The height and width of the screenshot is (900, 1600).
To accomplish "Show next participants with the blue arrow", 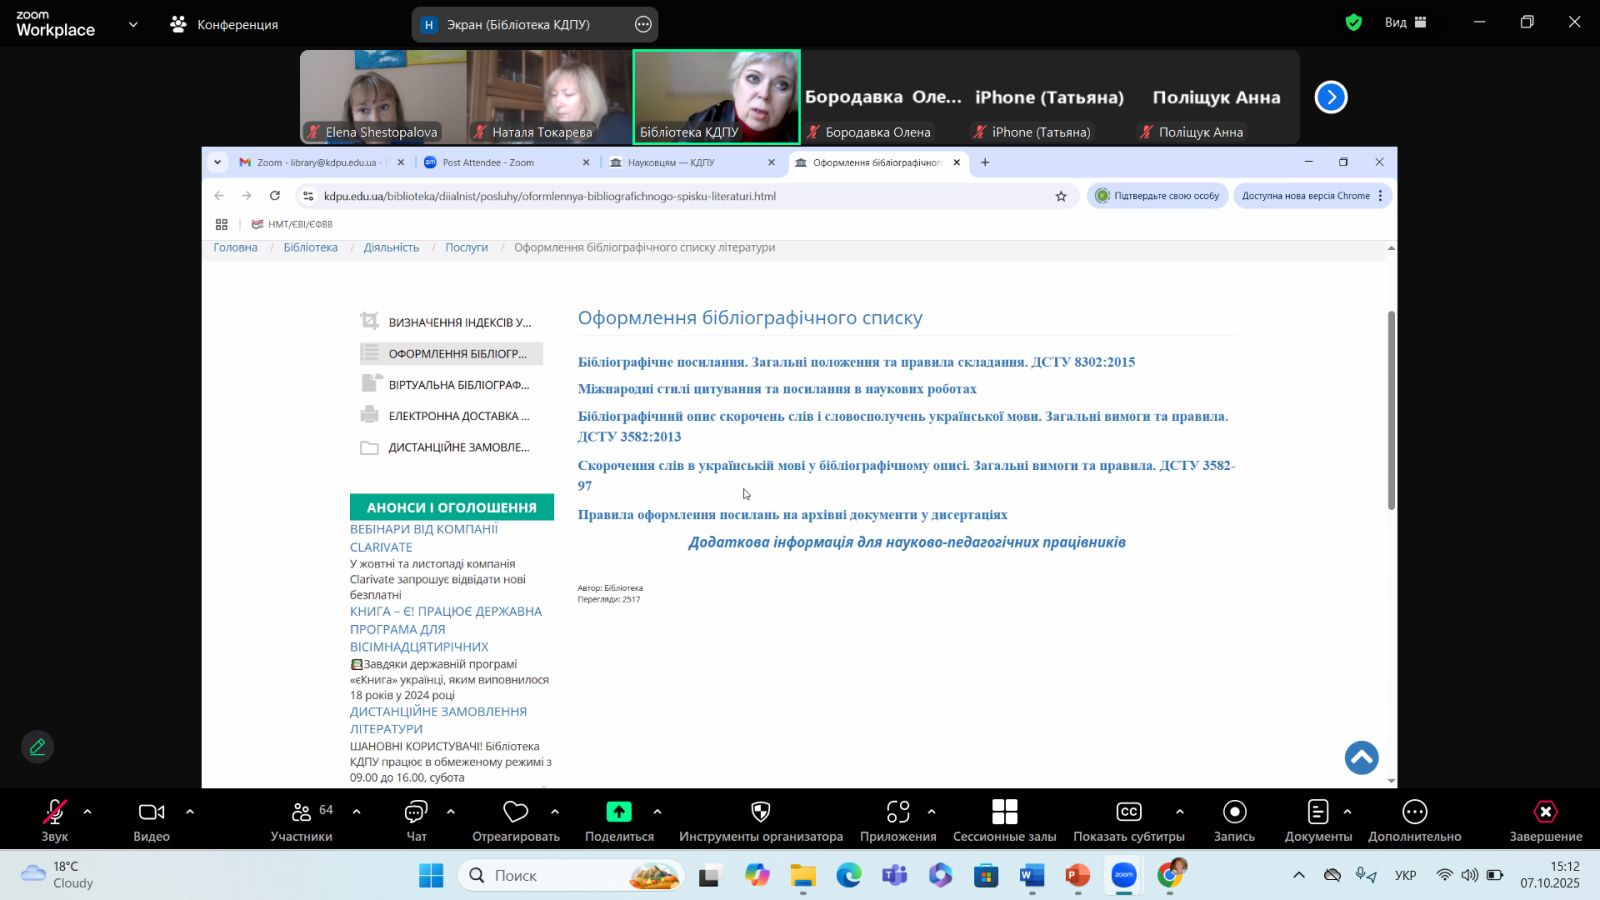I will click(x=1331, y=97).
